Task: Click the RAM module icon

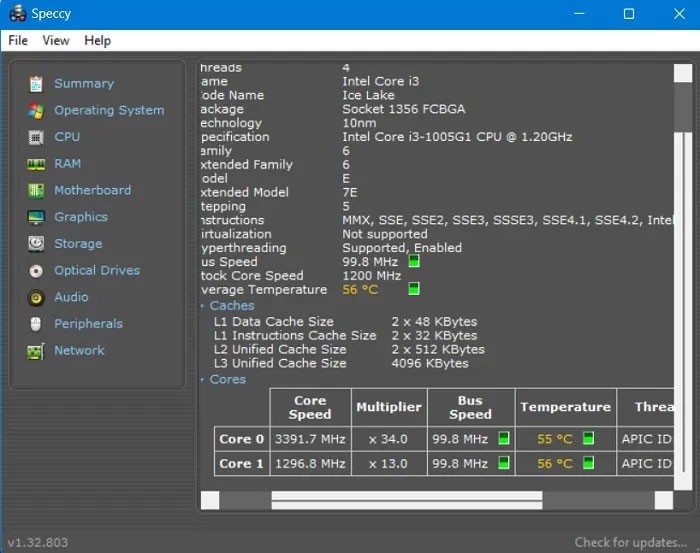Action: [x=36, y=164]
